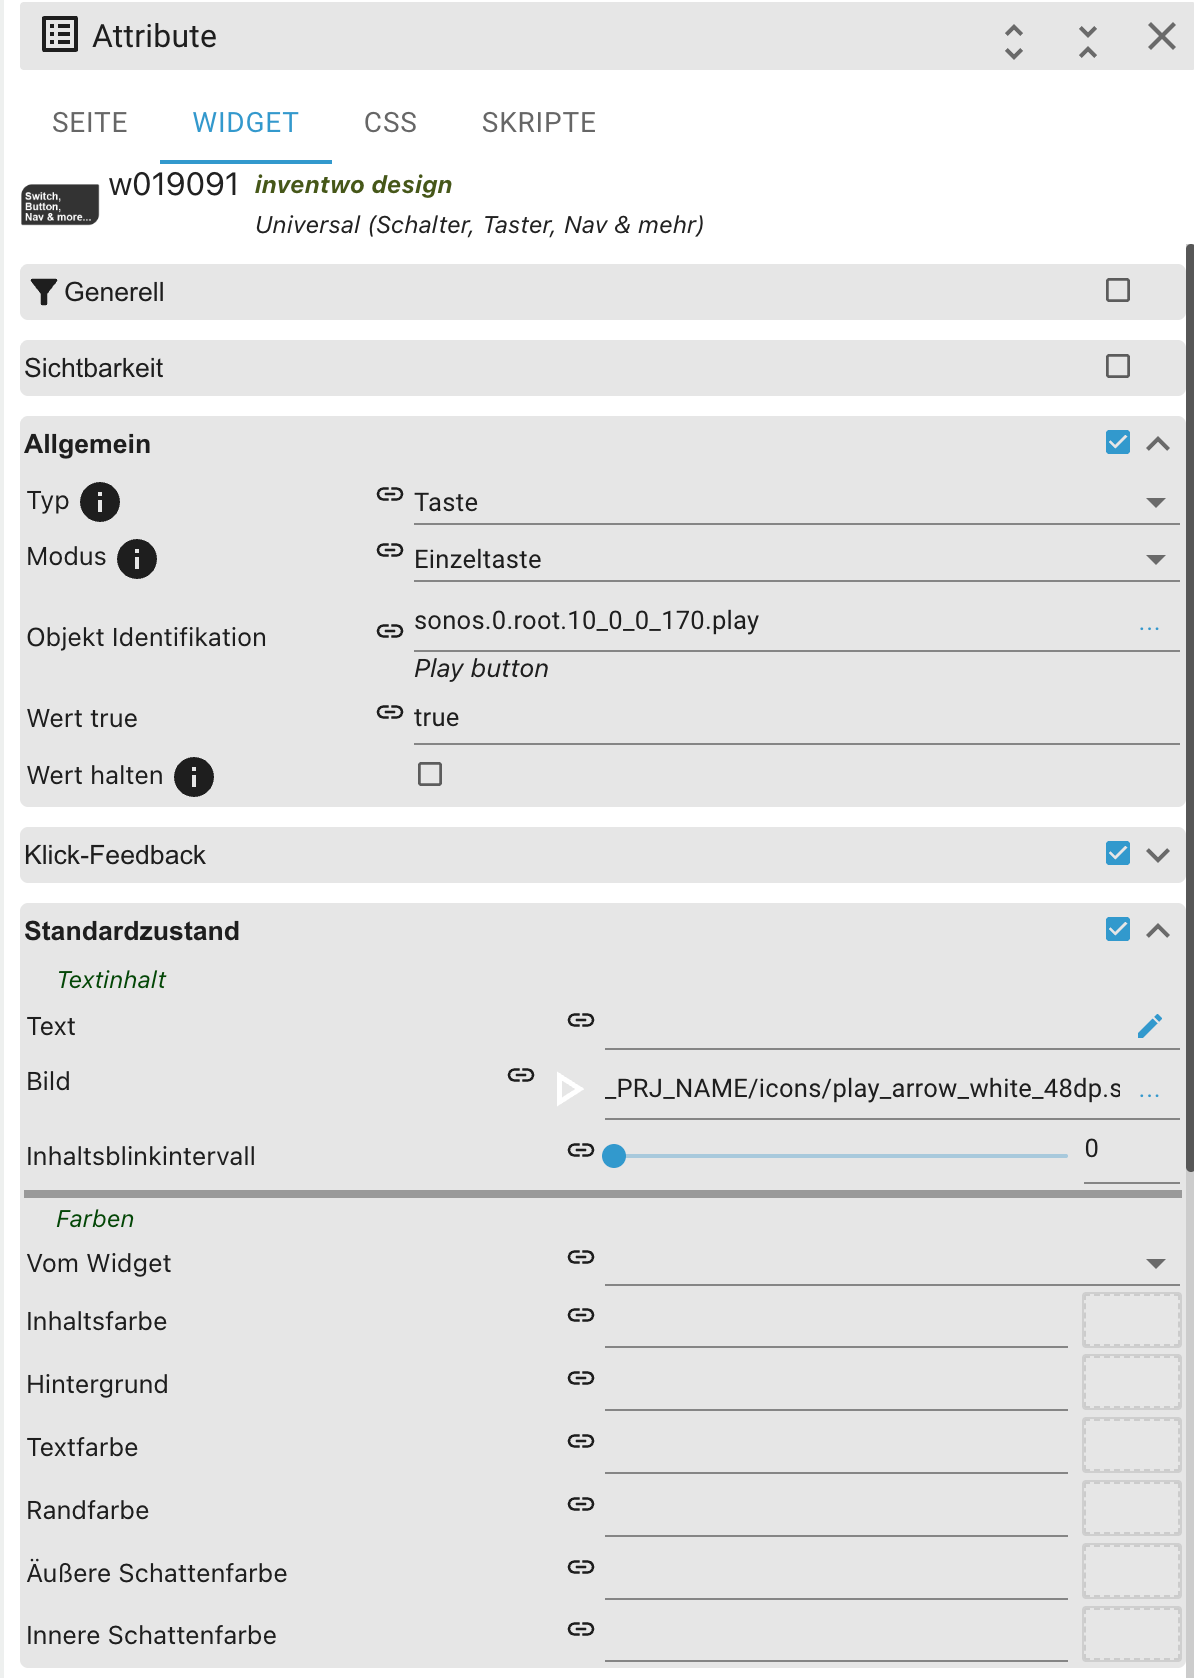Expand all attribute groups with header arrows
Screen dimensions: 1194x1678
pyautogui.click(x=1014, y=41)
